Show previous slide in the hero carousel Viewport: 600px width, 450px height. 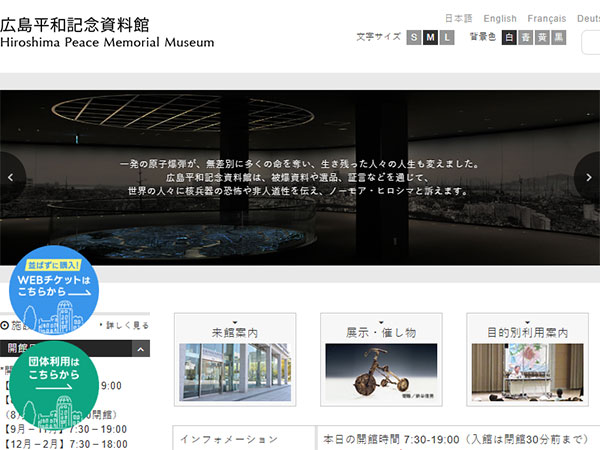tap(11, 177)
